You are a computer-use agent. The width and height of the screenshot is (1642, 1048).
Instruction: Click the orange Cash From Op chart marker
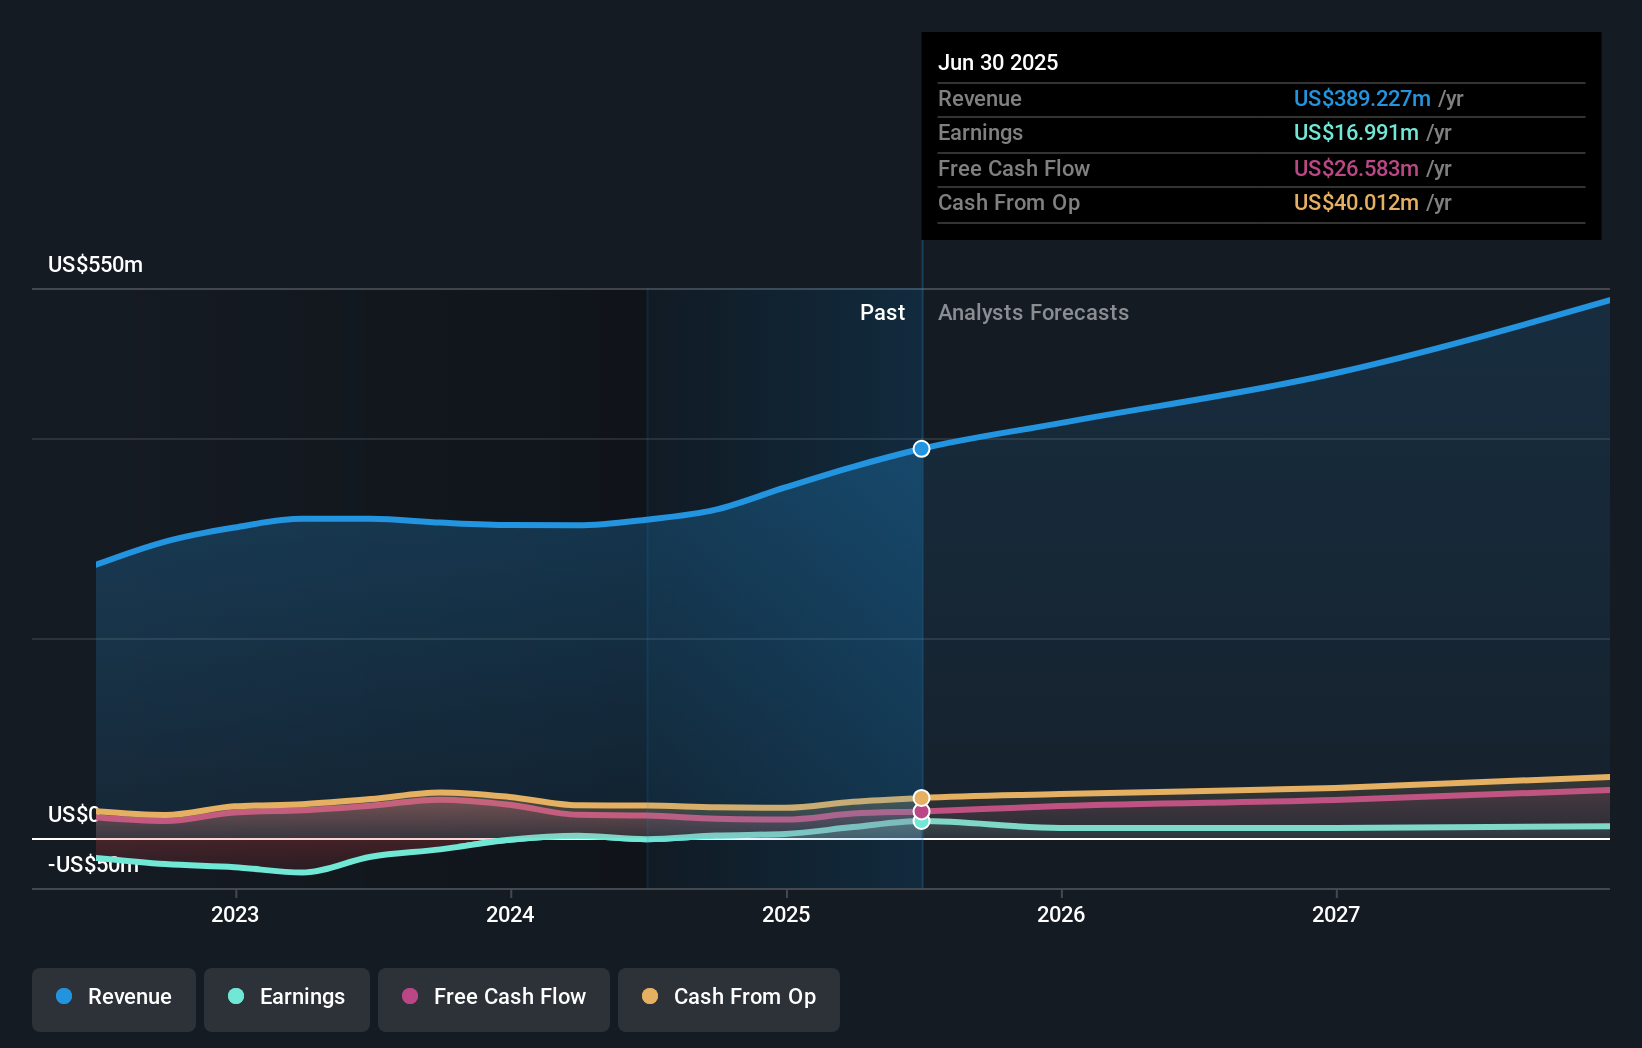click(920, 797)
